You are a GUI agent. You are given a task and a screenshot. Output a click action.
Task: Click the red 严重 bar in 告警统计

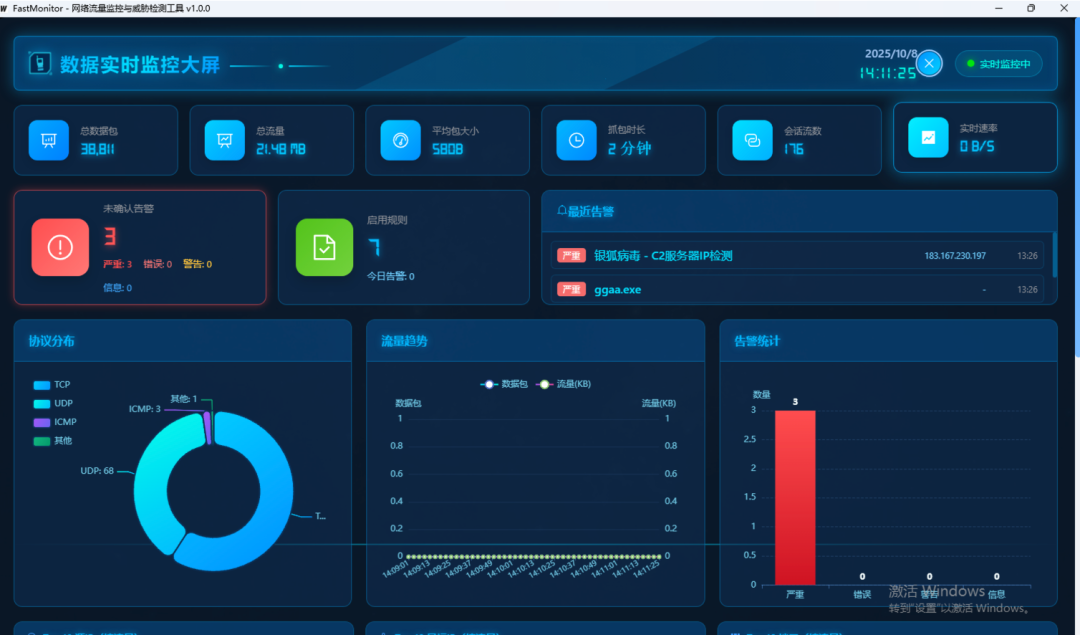795,497
